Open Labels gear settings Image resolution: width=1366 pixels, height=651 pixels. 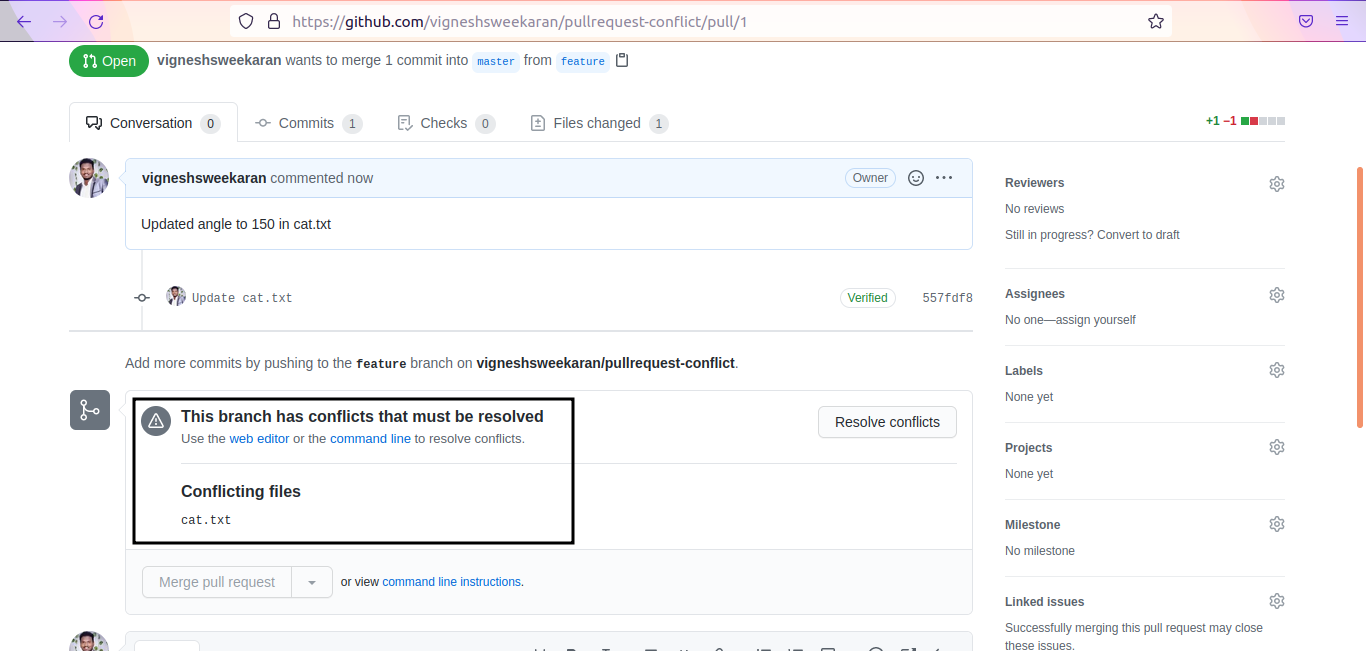[1276, 370]
